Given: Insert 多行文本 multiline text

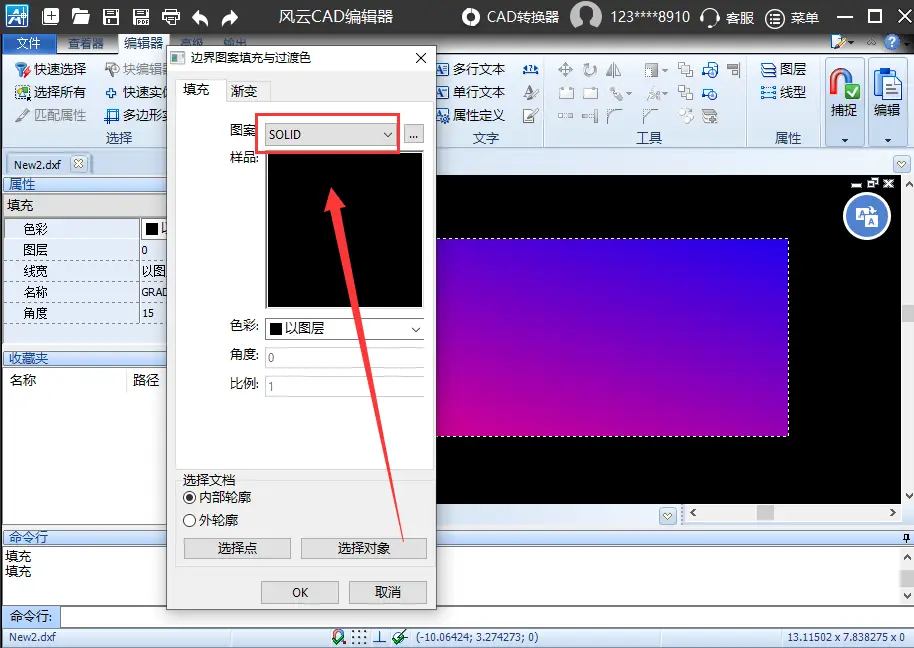Looking at the screenshot, I should click(x=471, y=69).
